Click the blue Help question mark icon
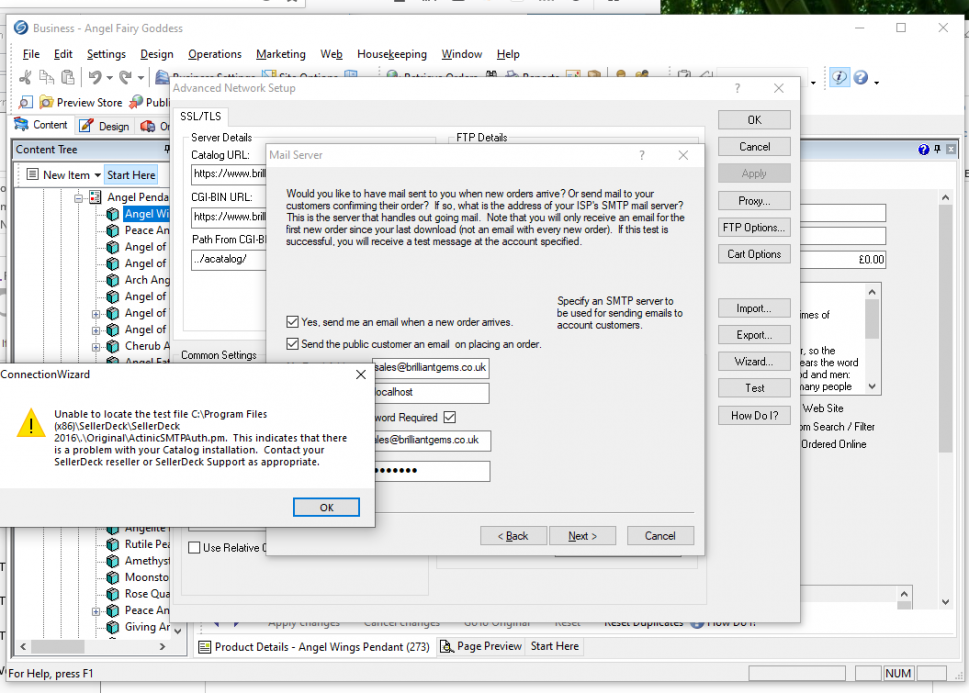The height and width of the screenshot is (693, 969). (861, 78)
